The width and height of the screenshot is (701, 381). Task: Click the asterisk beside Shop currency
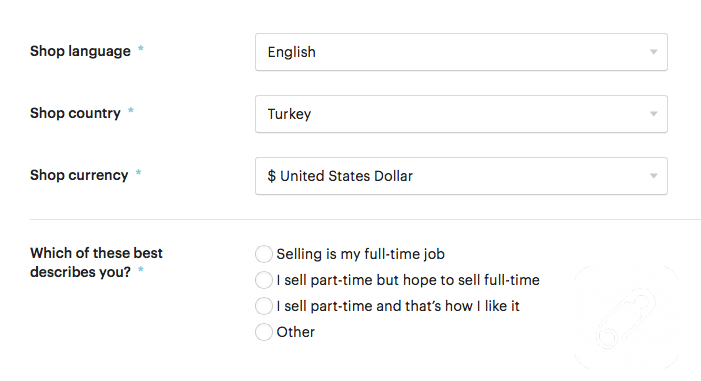(x=138, y=172)
